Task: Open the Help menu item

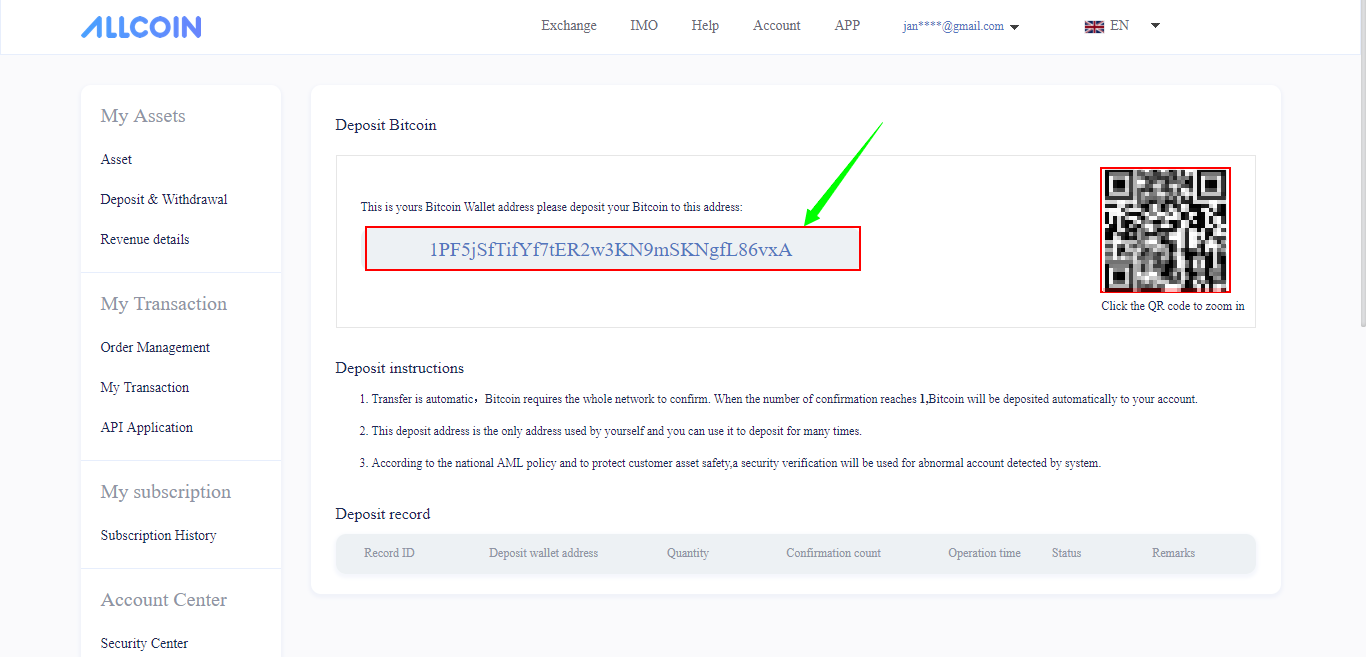Action: [705, 26]
